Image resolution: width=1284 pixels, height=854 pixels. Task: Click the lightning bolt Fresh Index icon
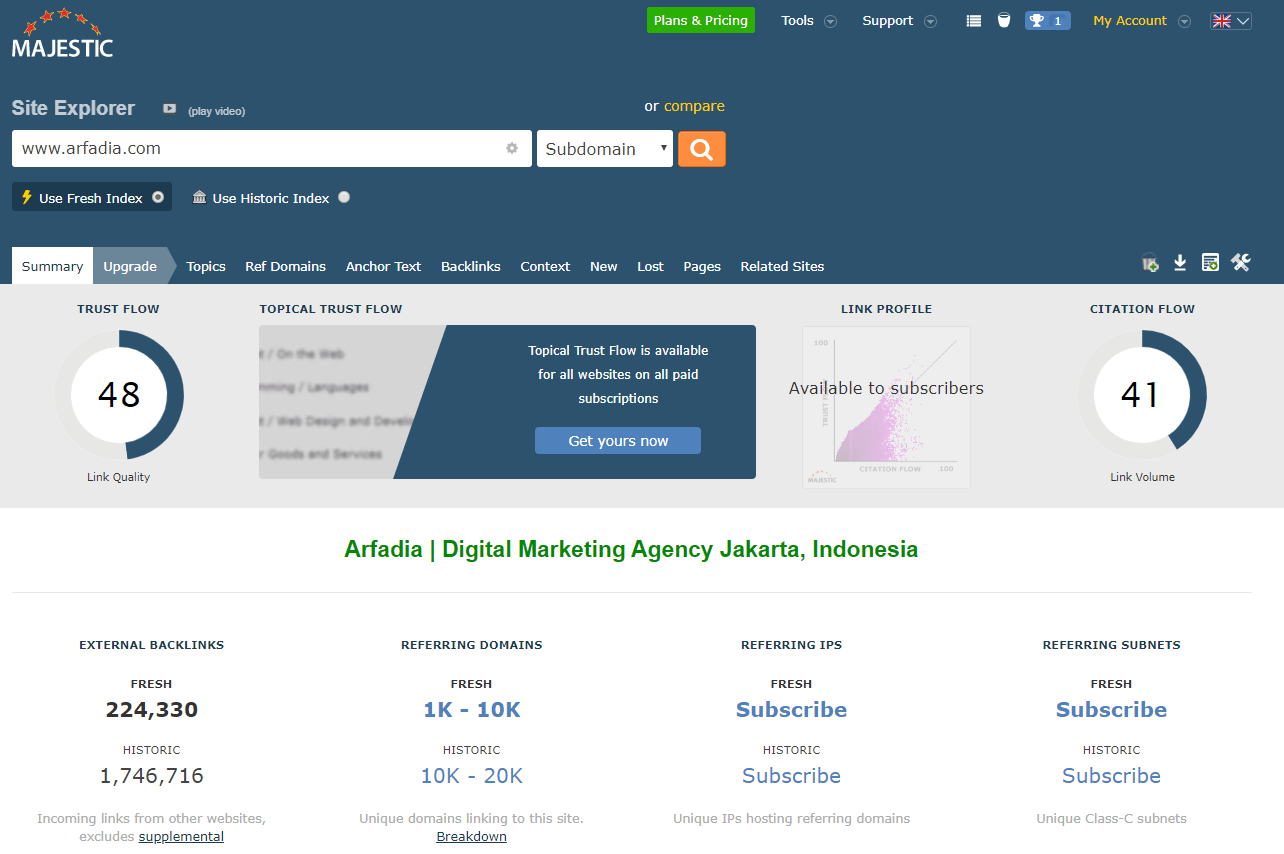click(27, 197)
